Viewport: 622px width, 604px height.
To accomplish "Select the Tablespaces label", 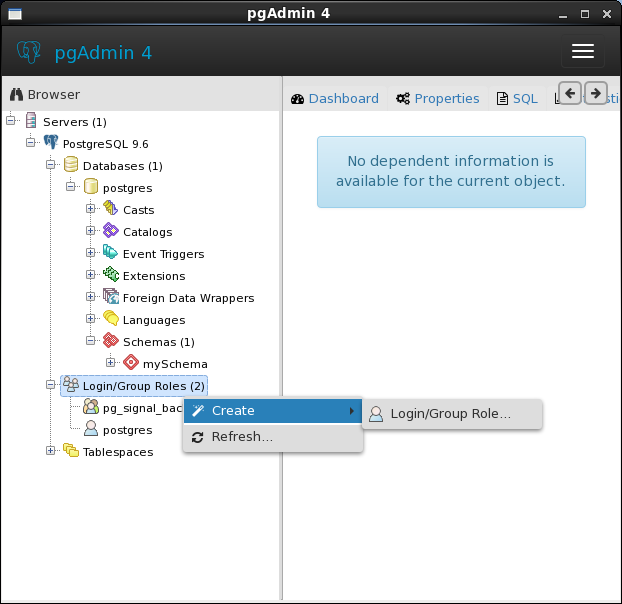I will click(x=118, y=453).
